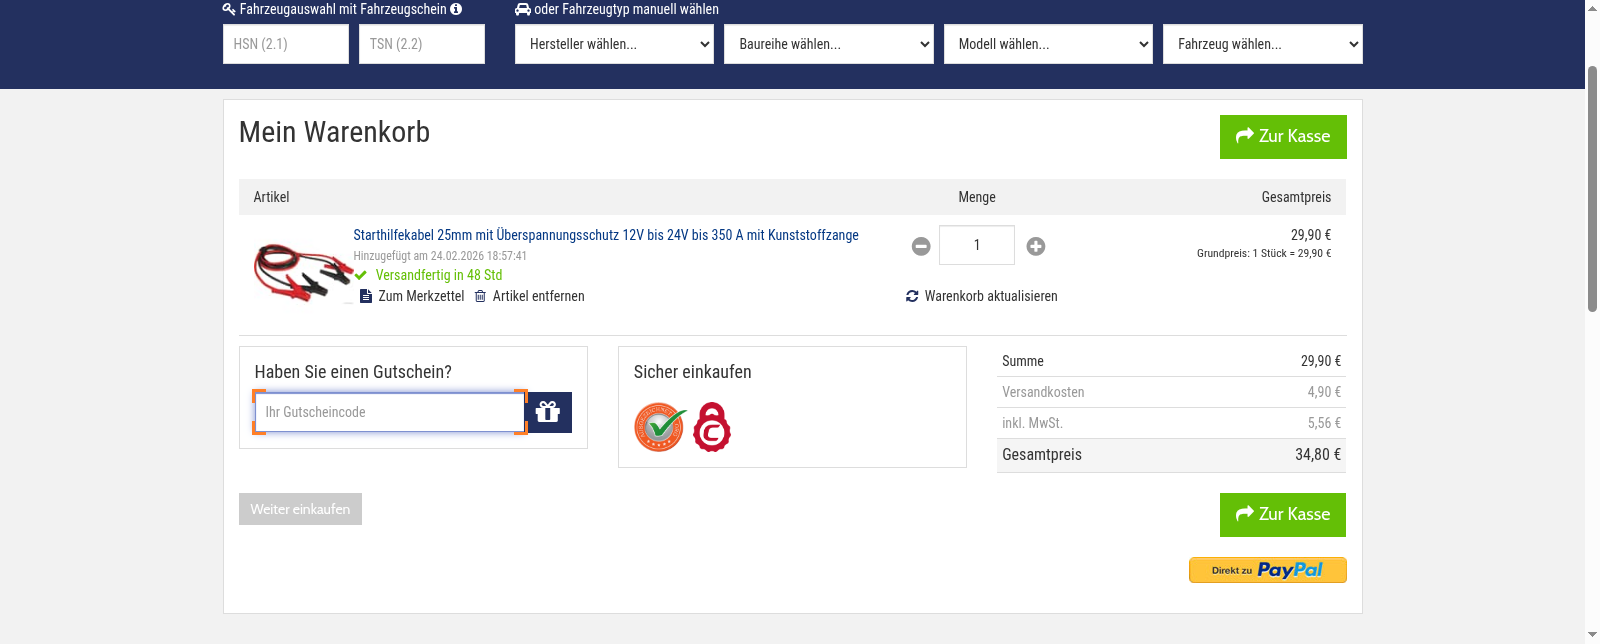Click the orange checkmark trust seal

tap(660, 427)
